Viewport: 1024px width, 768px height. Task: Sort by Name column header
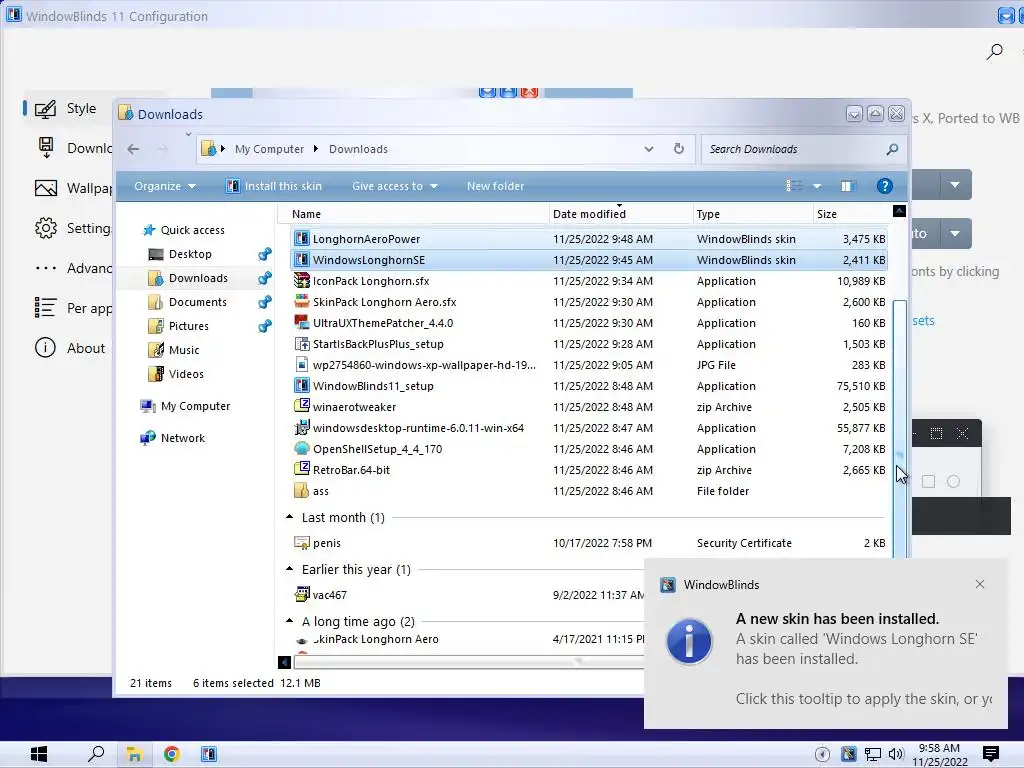413,214
